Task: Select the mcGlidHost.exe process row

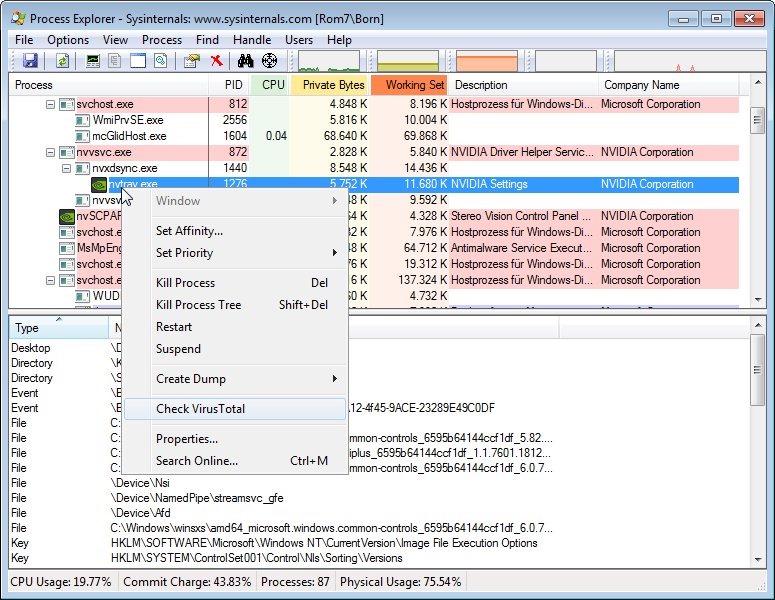Action: 374,136
